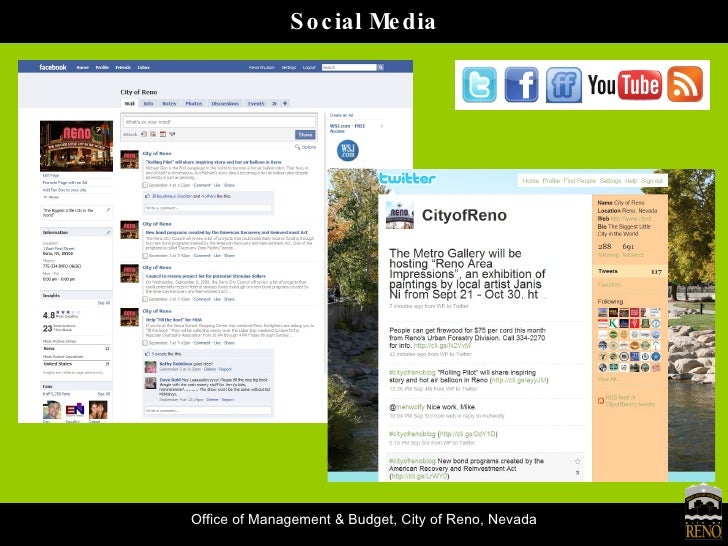
Task: Click Home in Twitter navigation
Action: click(x=531, y=181)
